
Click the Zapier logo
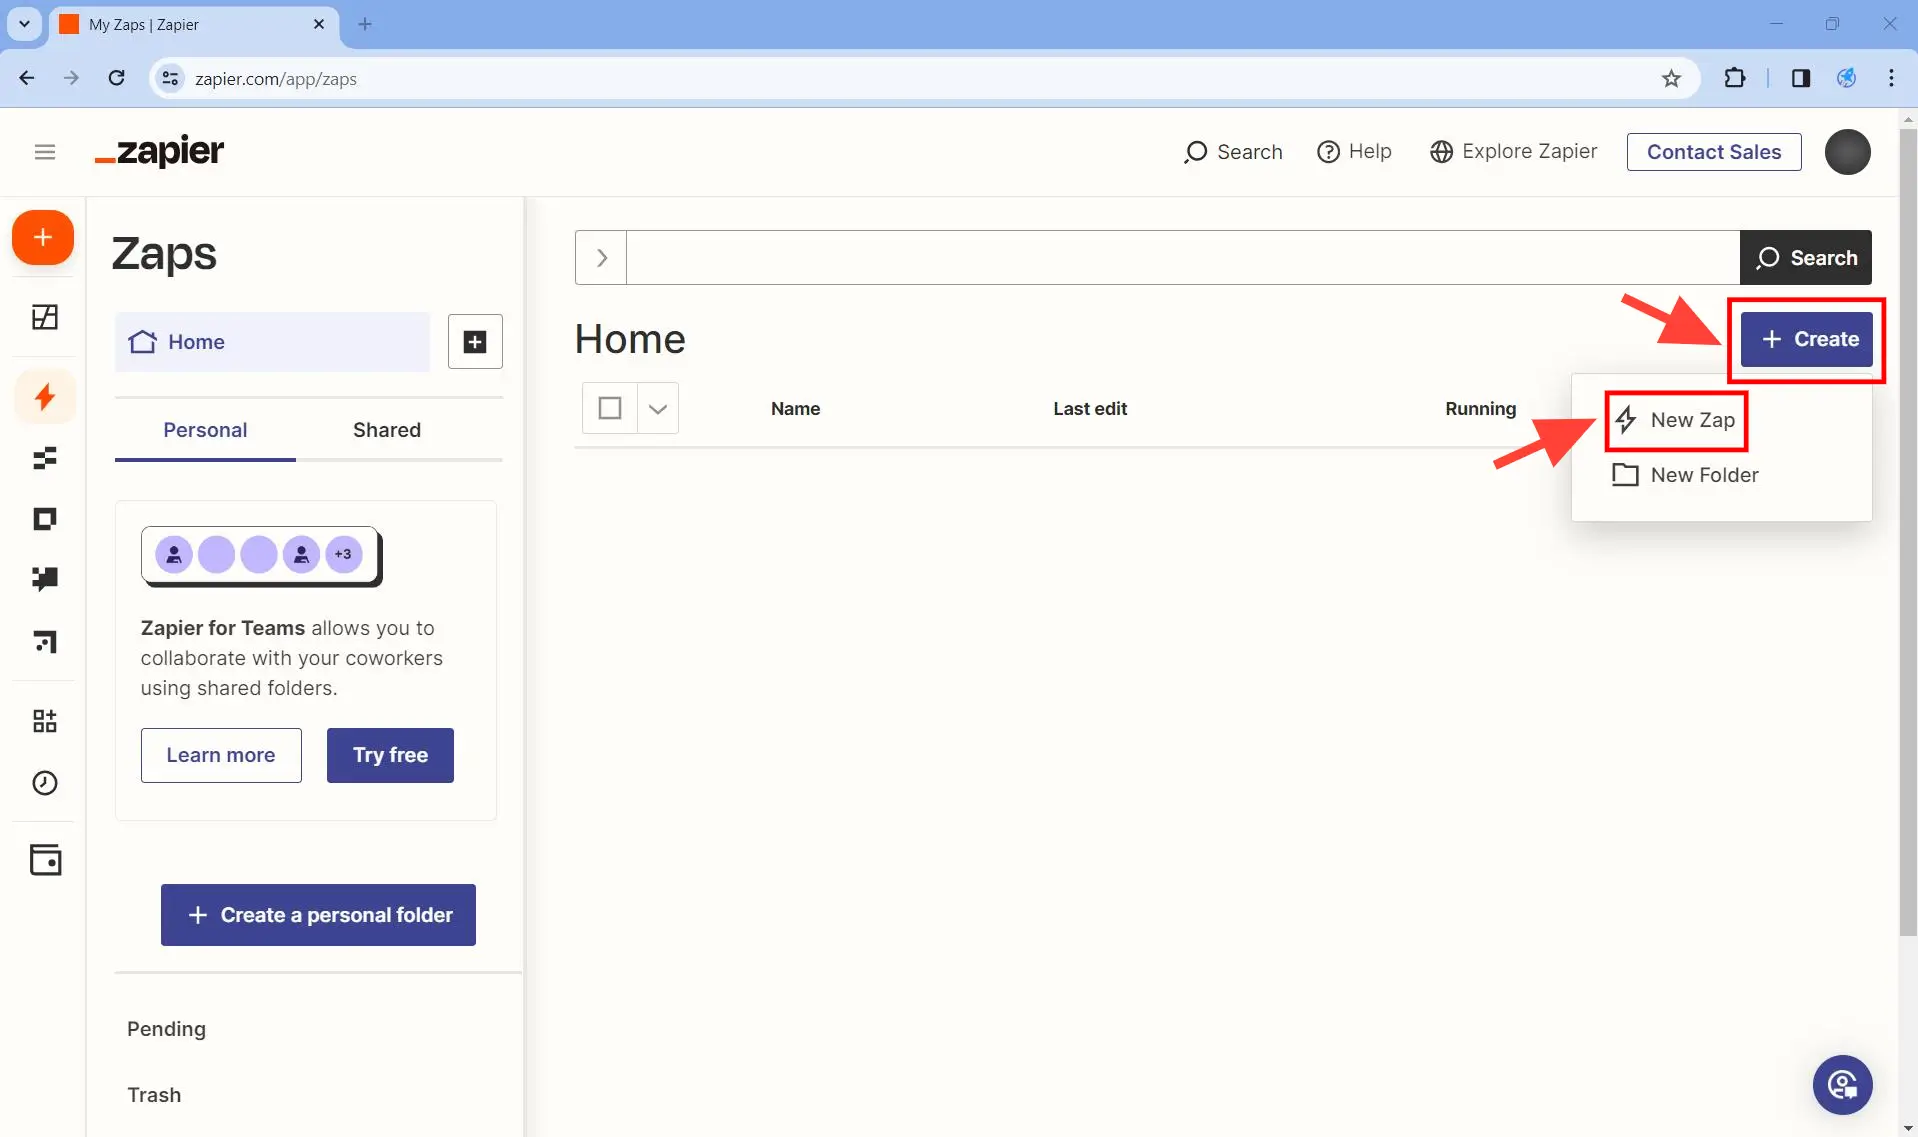tap(160, 151)
